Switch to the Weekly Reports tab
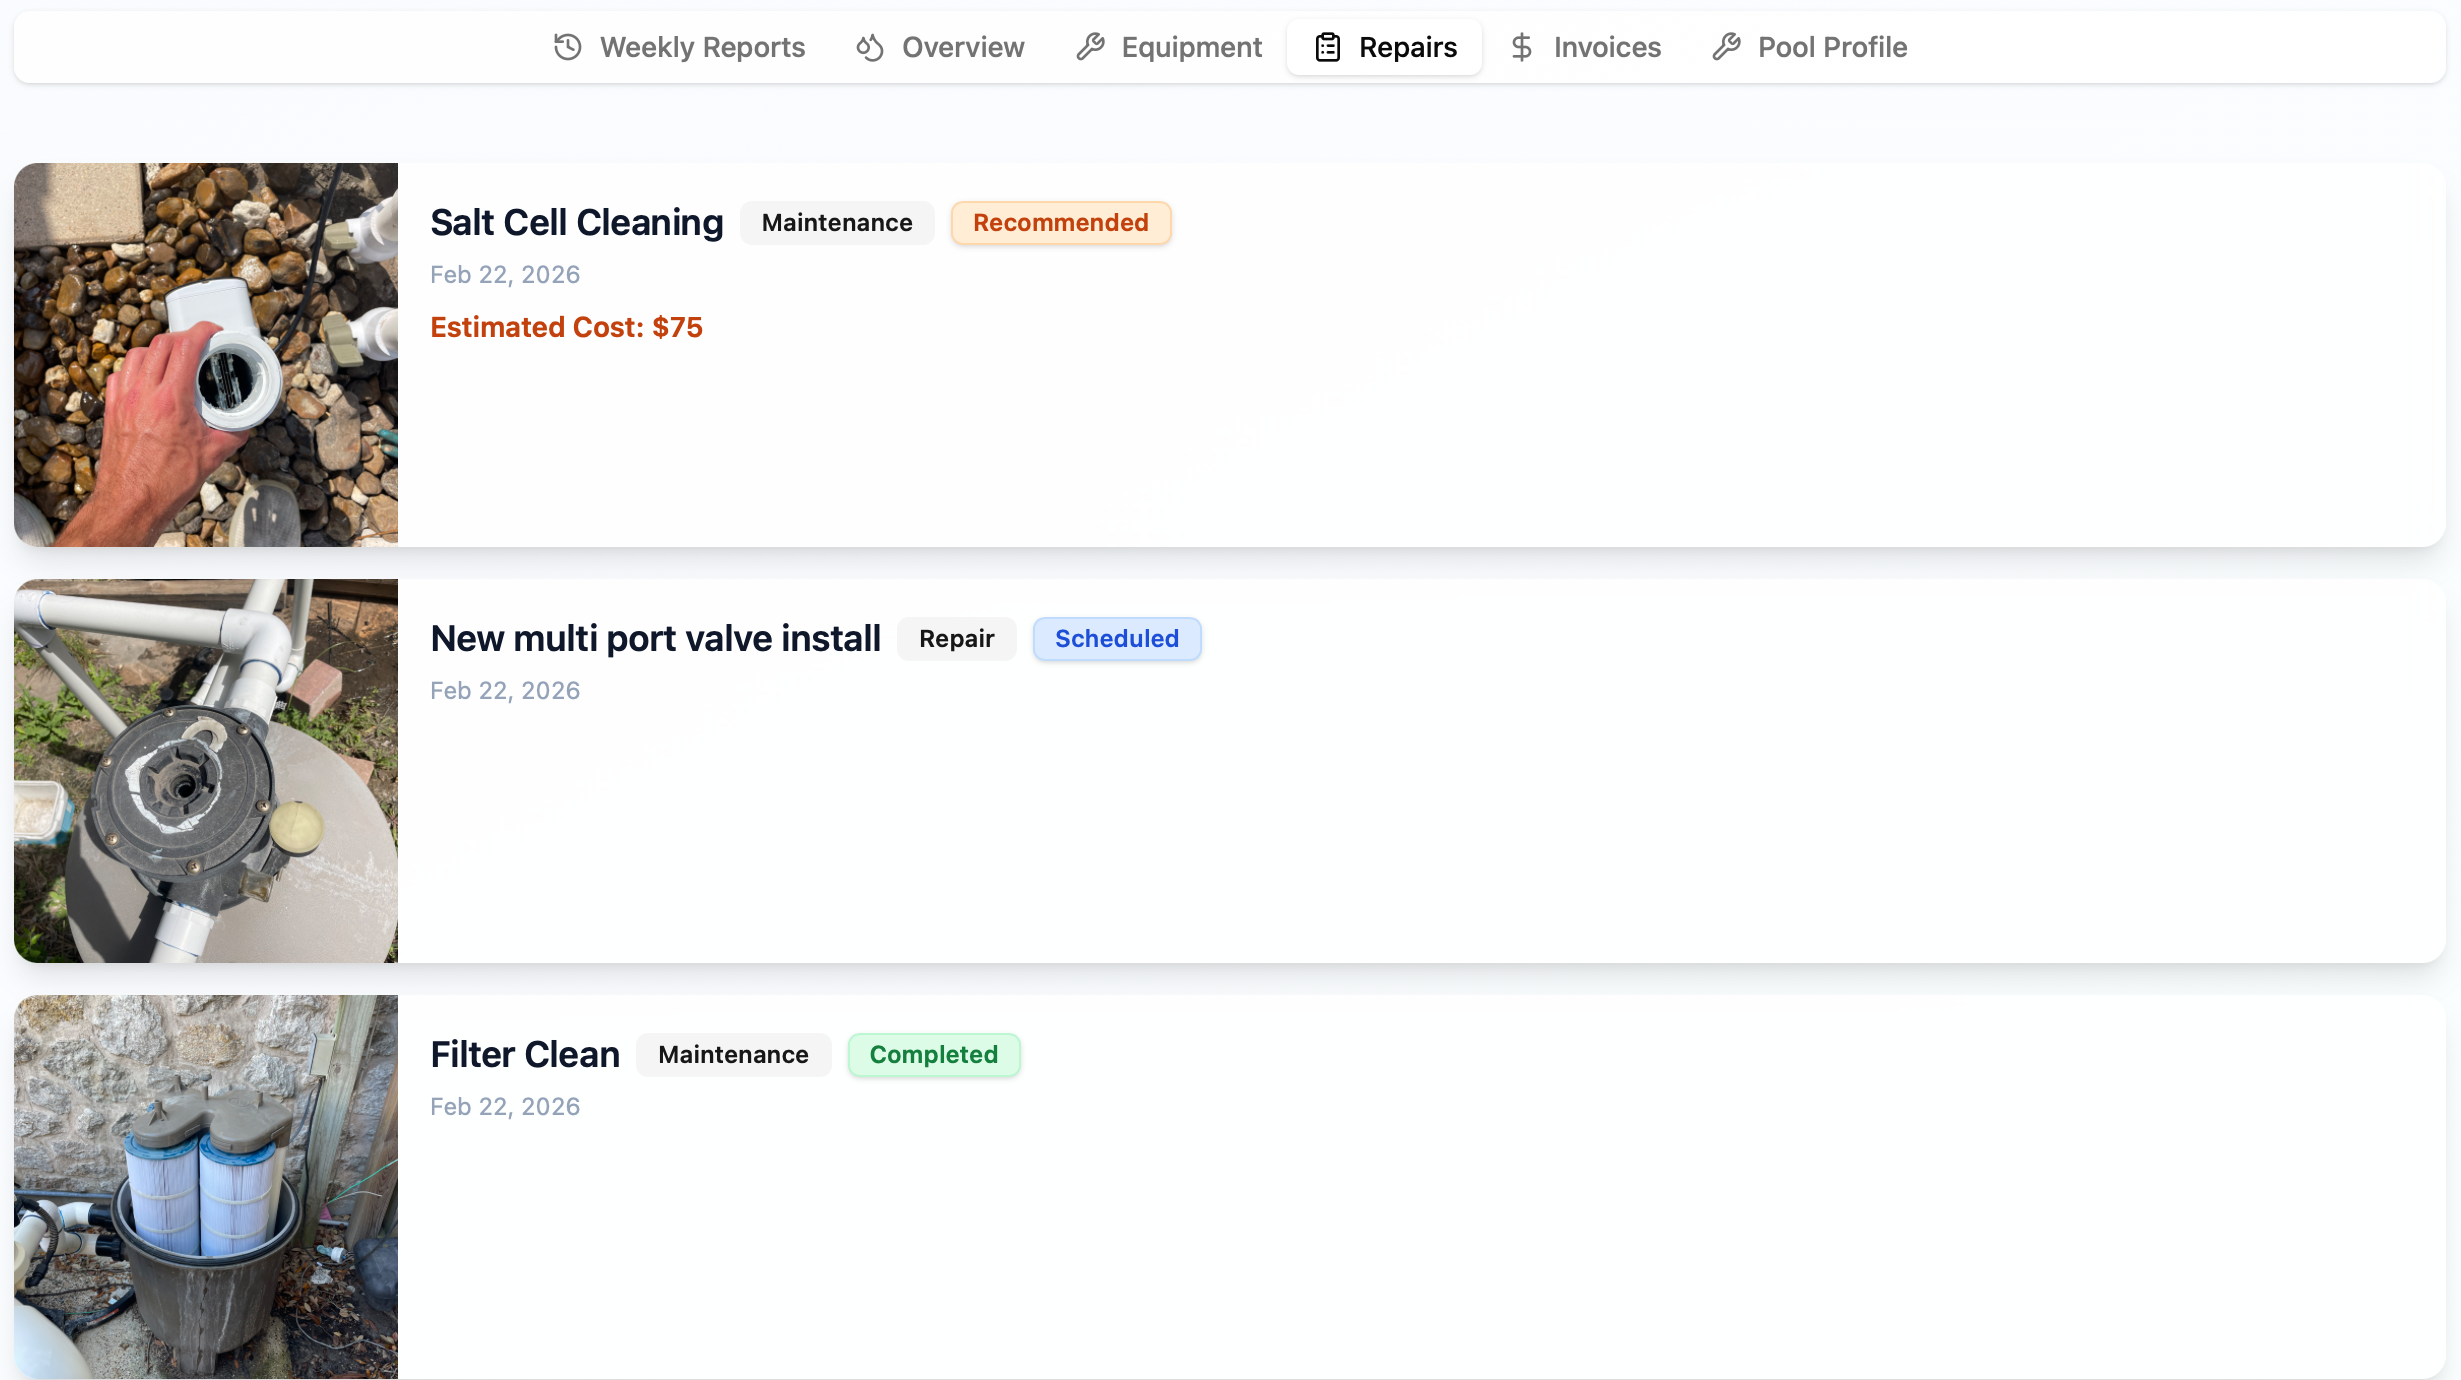 (701, 46)
